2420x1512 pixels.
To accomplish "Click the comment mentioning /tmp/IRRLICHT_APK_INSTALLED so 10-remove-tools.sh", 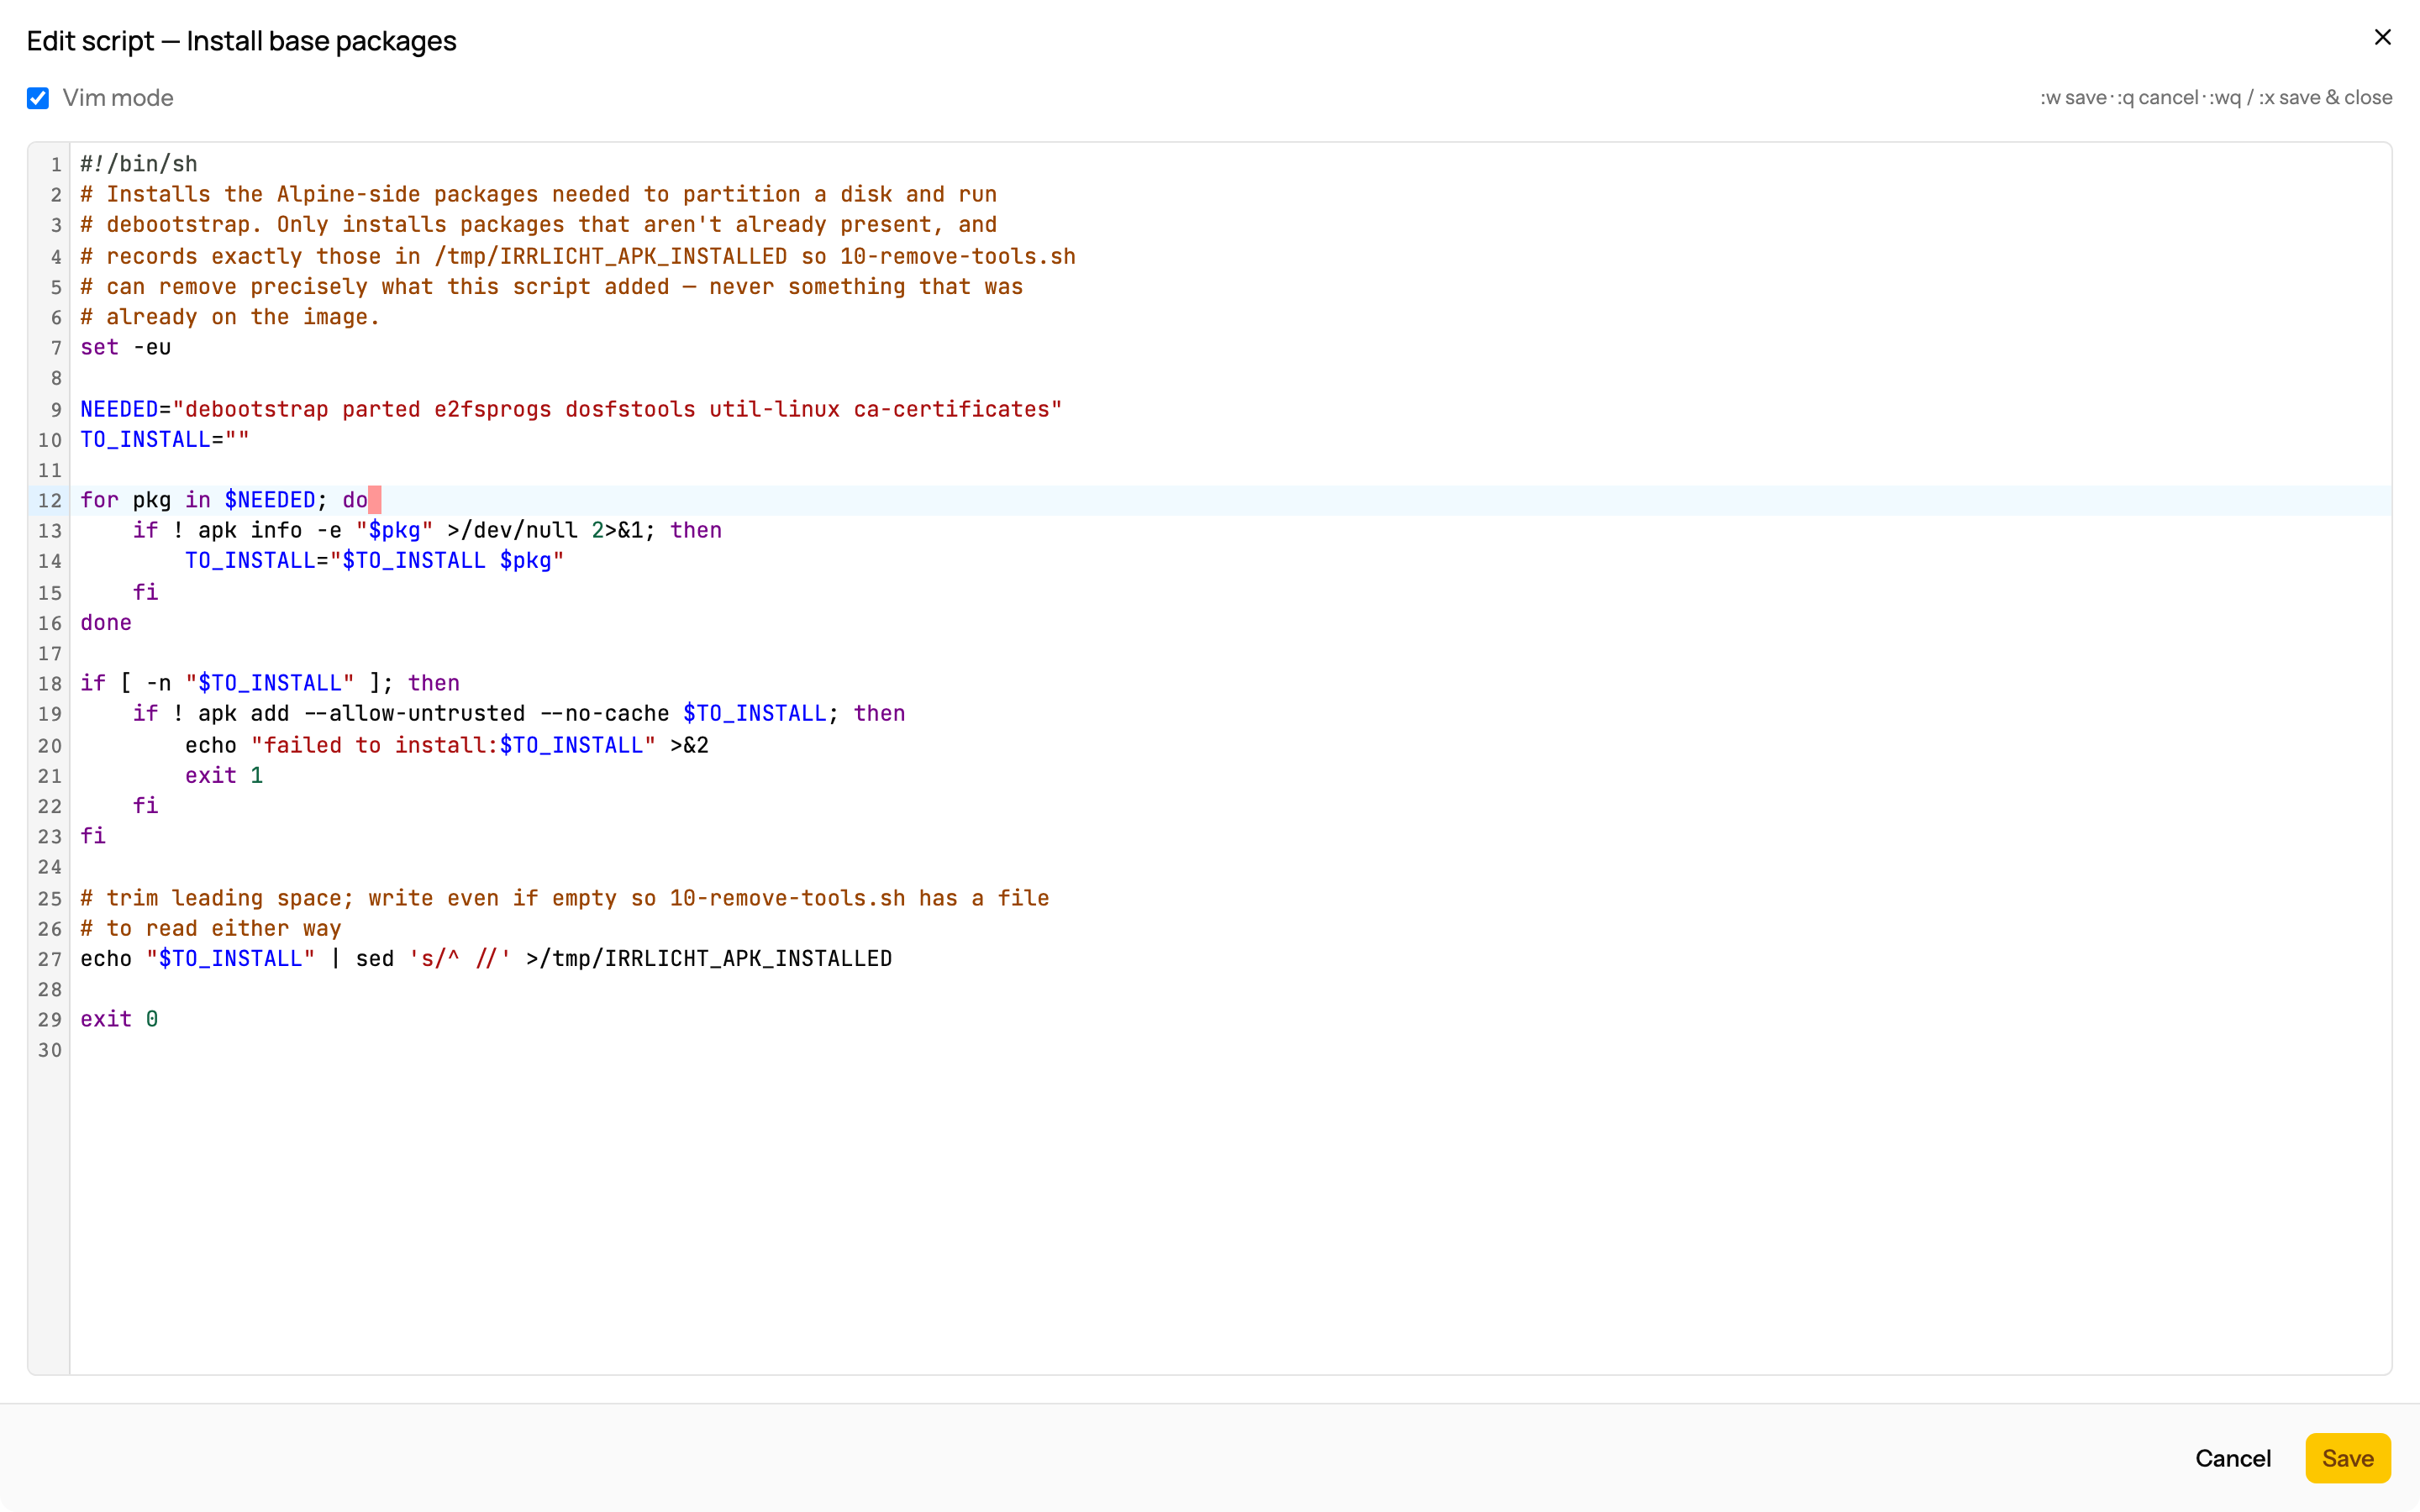I will [x=578, y=256].
